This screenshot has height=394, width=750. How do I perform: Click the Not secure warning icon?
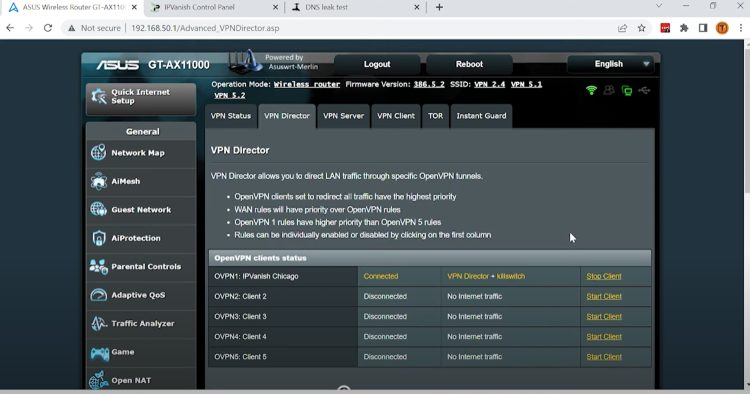point(72,28)
